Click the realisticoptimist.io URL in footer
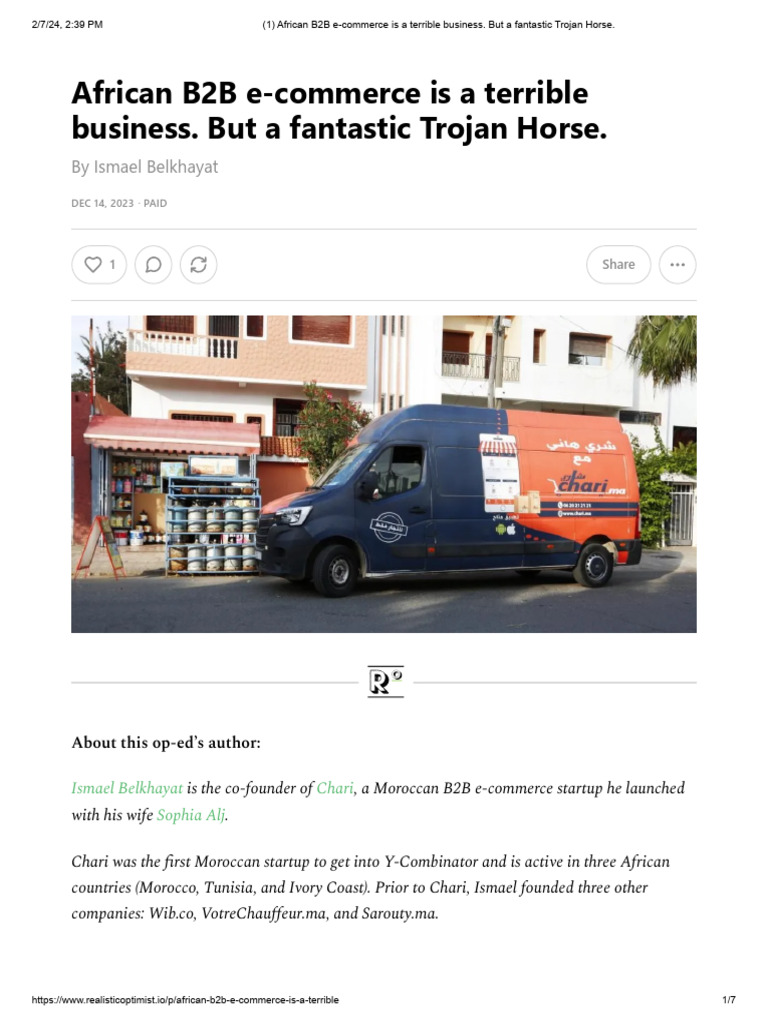Viewport: 768px width, 1024px height. tap(185, 1000)
